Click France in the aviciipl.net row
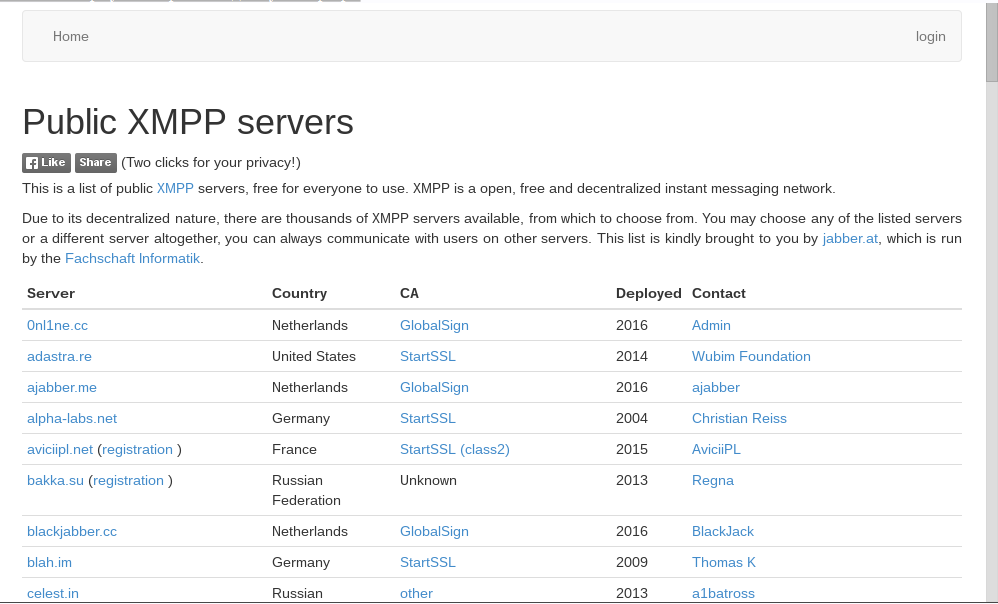998x604 pixels. [294, 449]
